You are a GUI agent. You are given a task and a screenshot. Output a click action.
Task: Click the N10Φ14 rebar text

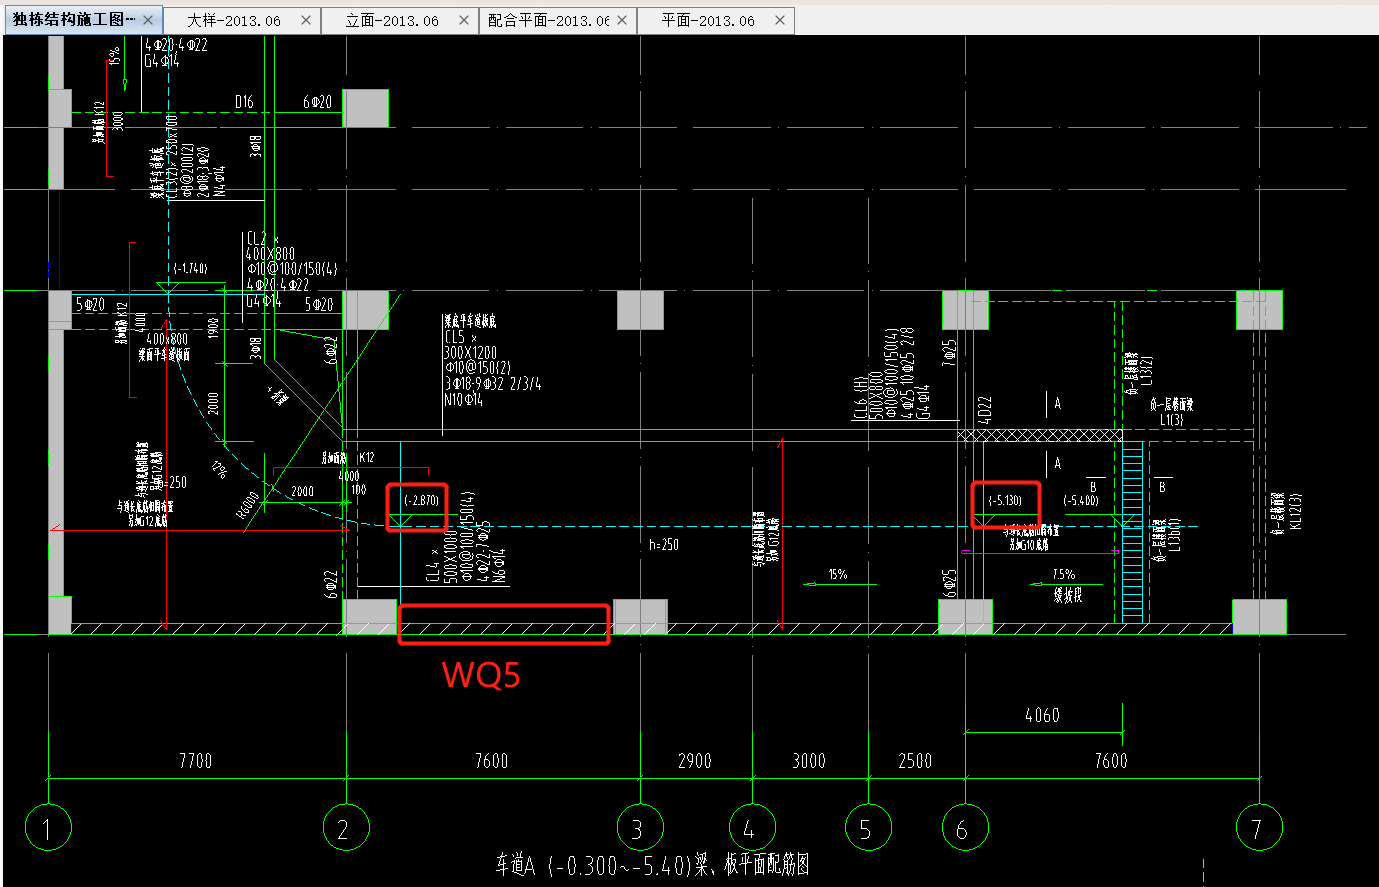point(463,399)
